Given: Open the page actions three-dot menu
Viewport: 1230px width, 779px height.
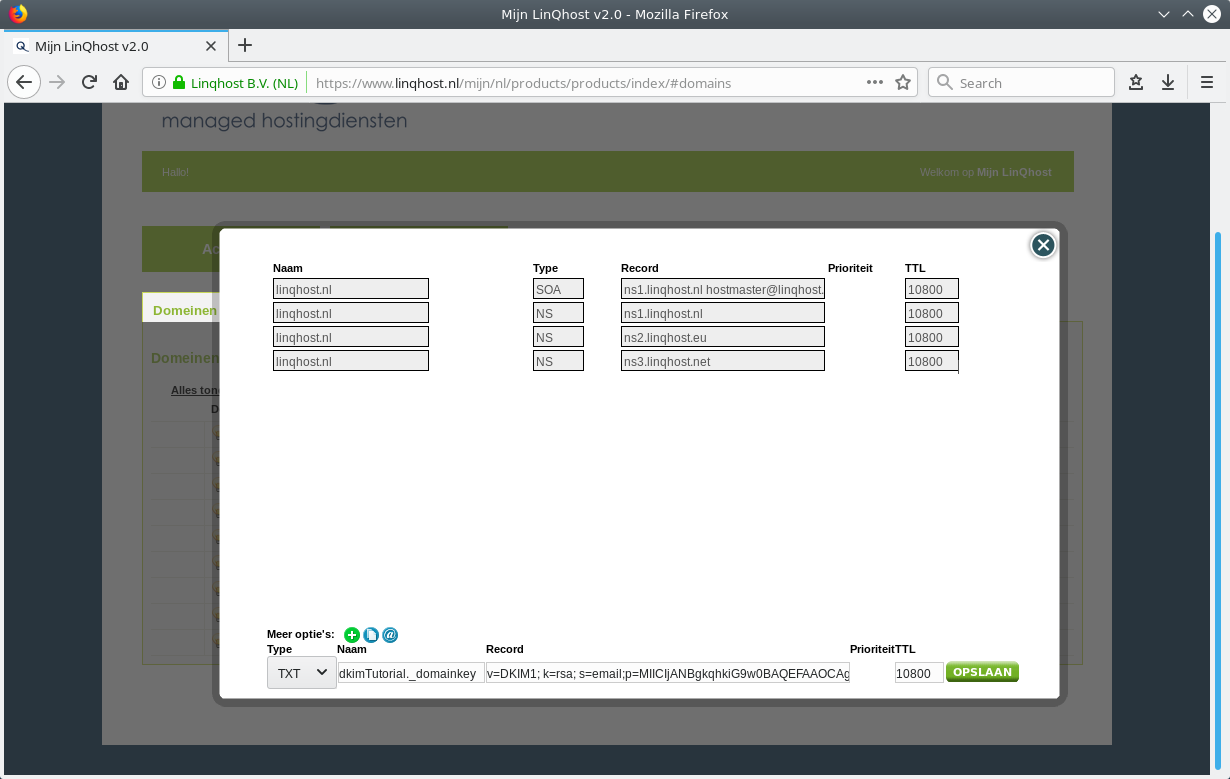Looking at the screenshot, I should click(874, 83).
